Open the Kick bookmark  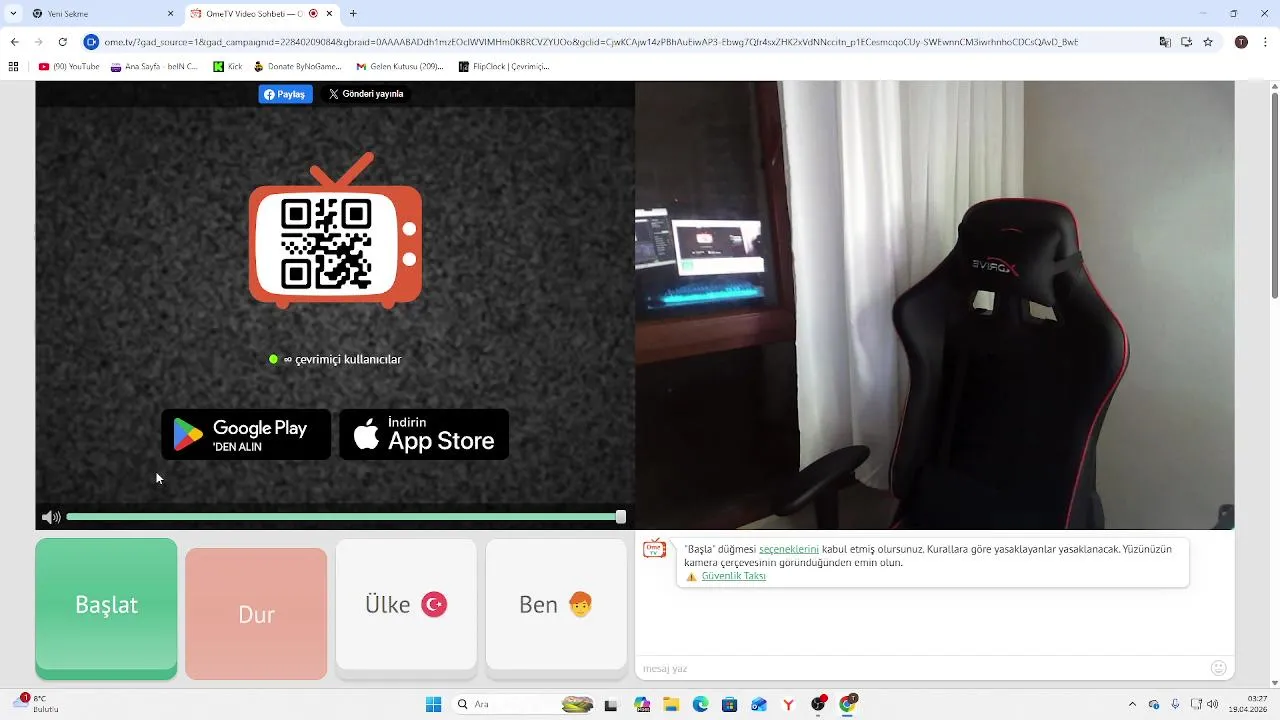228,67
